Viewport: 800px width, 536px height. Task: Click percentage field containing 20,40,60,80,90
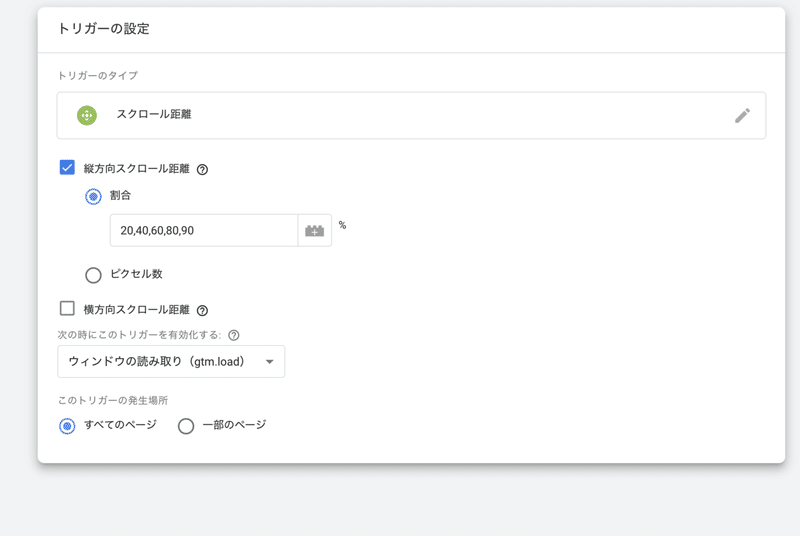click(x=204, y=231)
